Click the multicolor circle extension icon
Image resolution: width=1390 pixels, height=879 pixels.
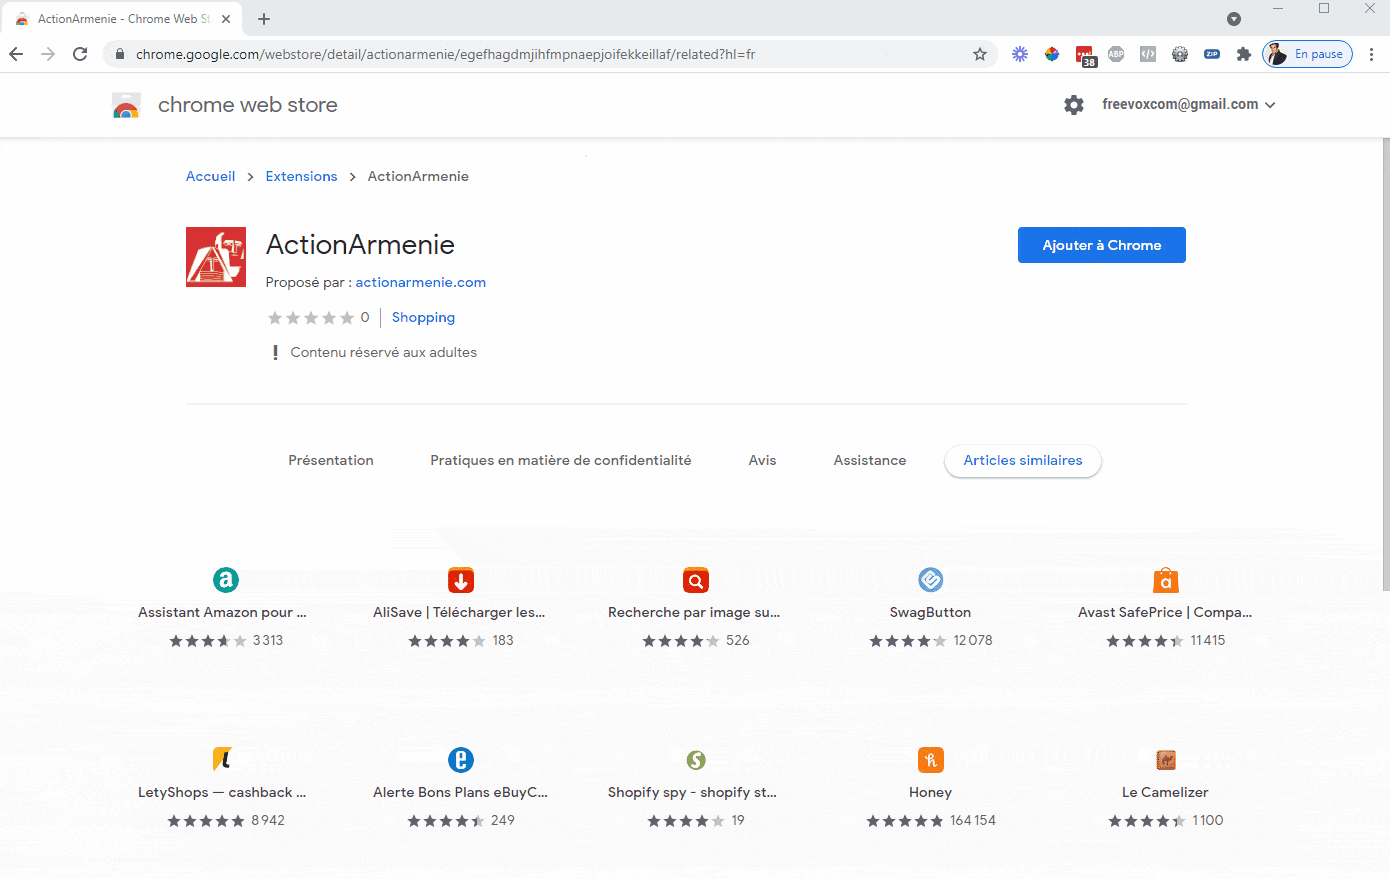[x=1052, y=54]
